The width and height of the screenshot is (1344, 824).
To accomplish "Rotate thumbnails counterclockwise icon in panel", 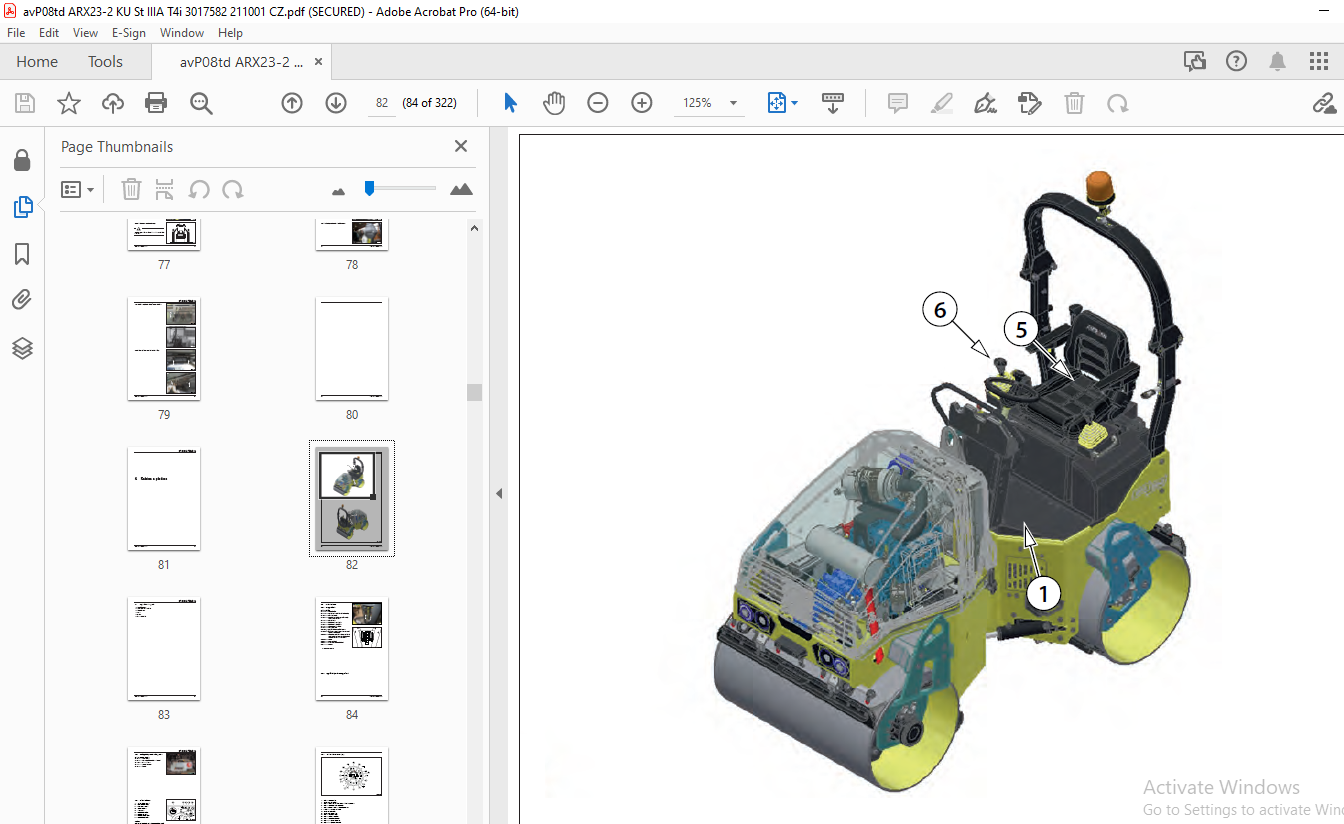I will coord(199,189).
